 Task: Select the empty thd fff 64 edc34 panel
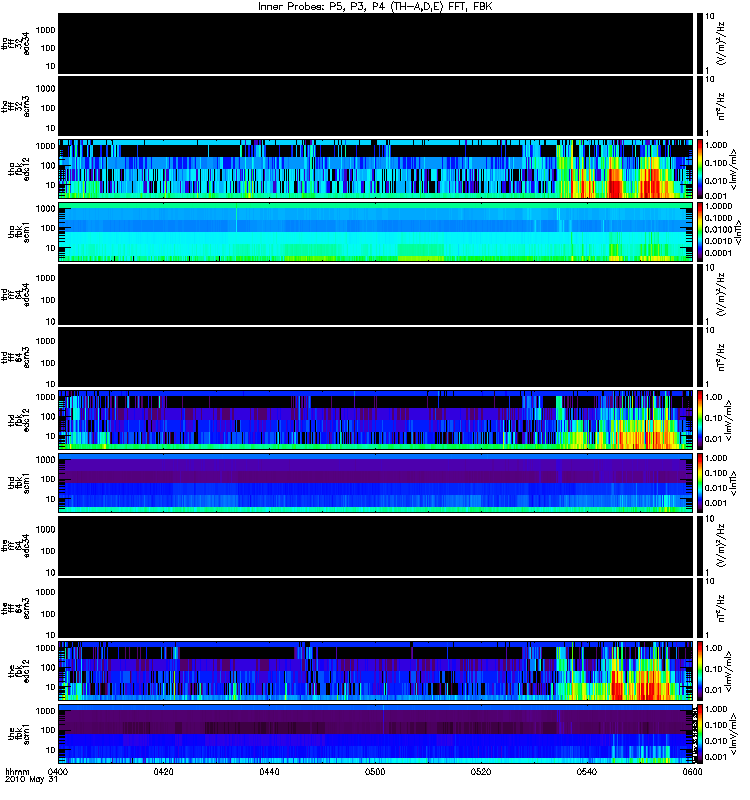point(376,294)
